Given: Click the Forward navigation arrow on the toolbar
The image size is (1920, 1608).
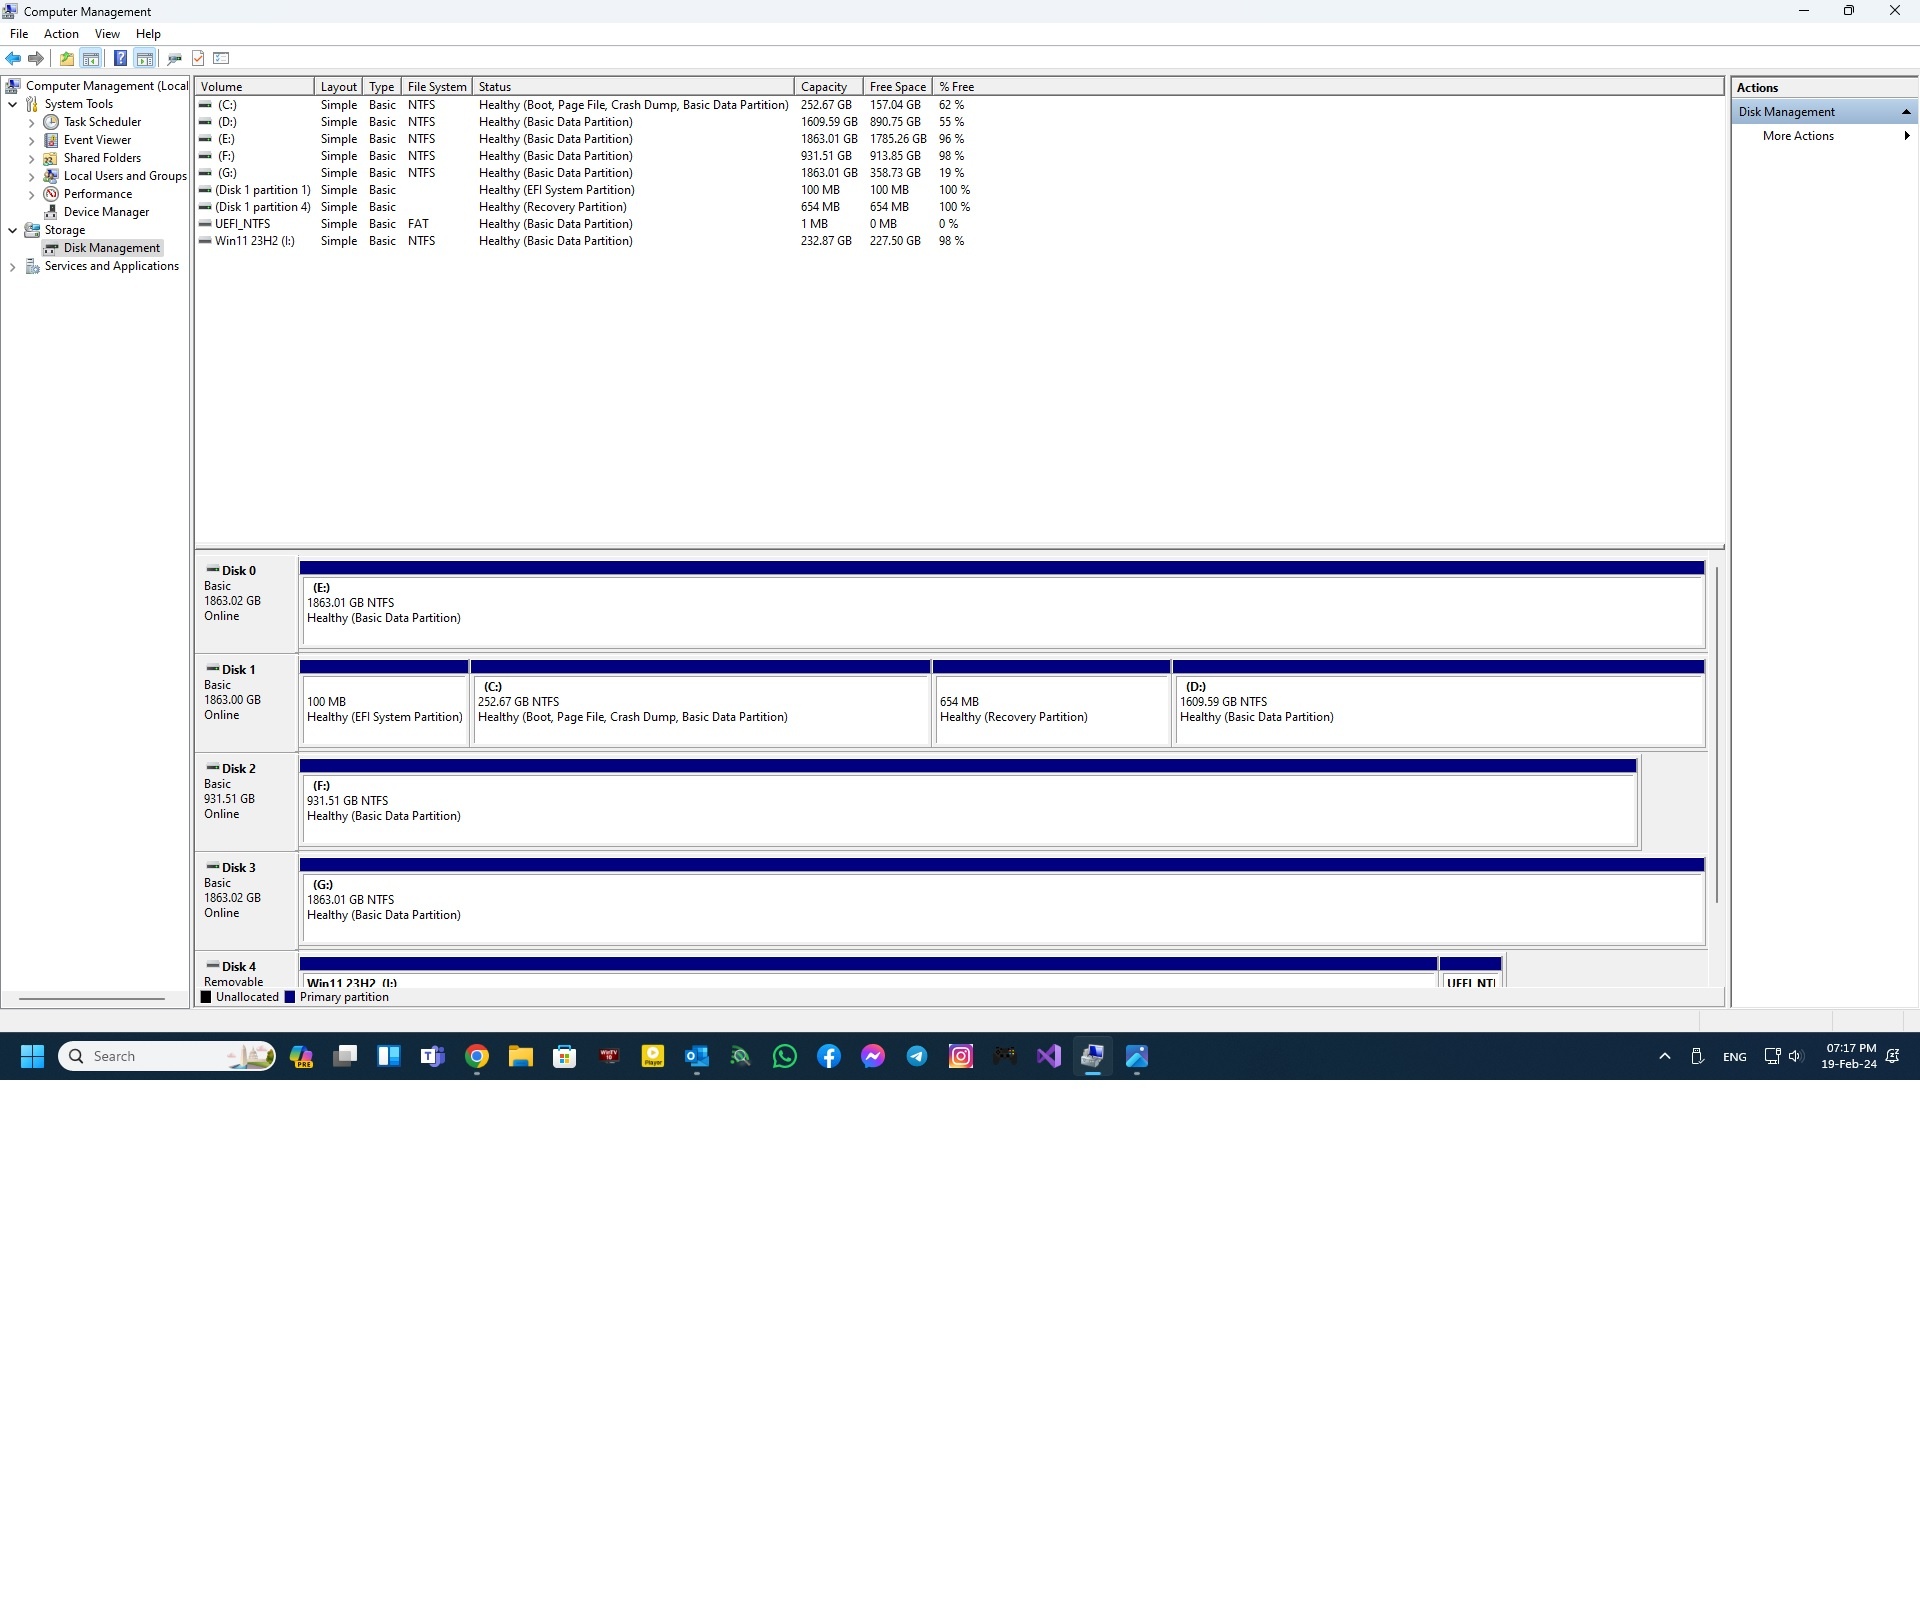Looking at the screenshot, I should 36,58.
